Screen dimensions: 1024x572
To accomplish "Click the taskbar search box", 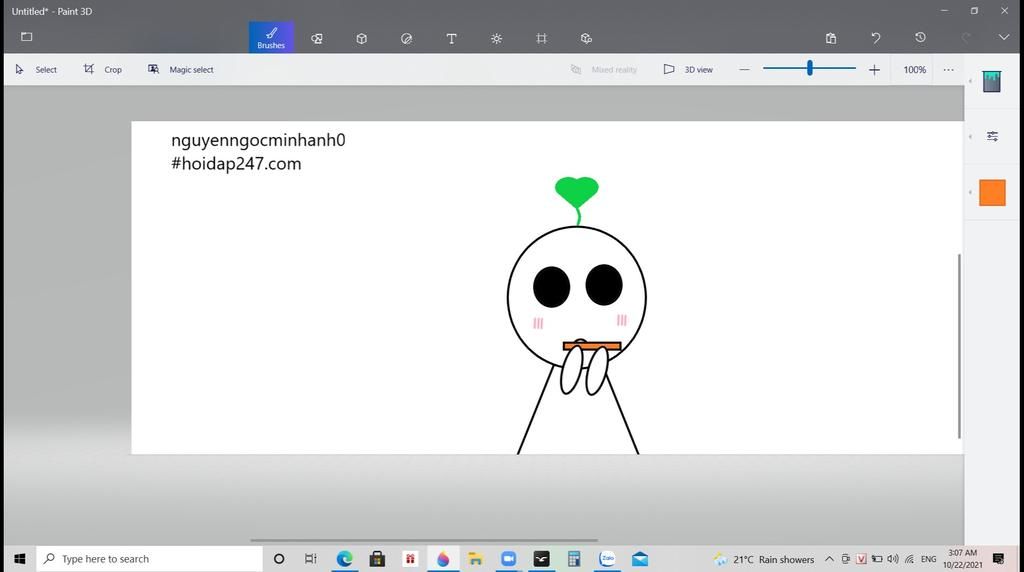I will (150, 559).
